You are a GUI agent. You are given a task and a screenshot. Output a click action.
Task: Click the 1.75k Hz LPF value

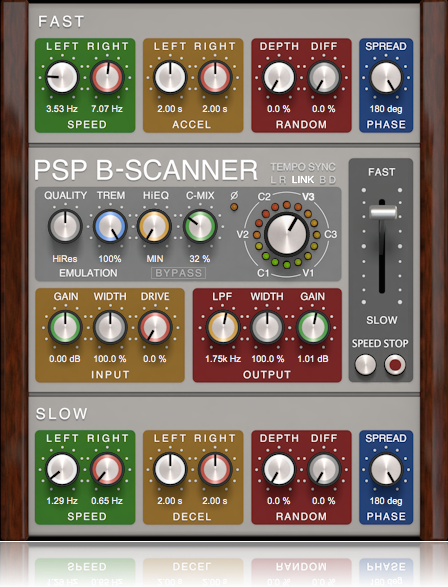coord(223,359)
